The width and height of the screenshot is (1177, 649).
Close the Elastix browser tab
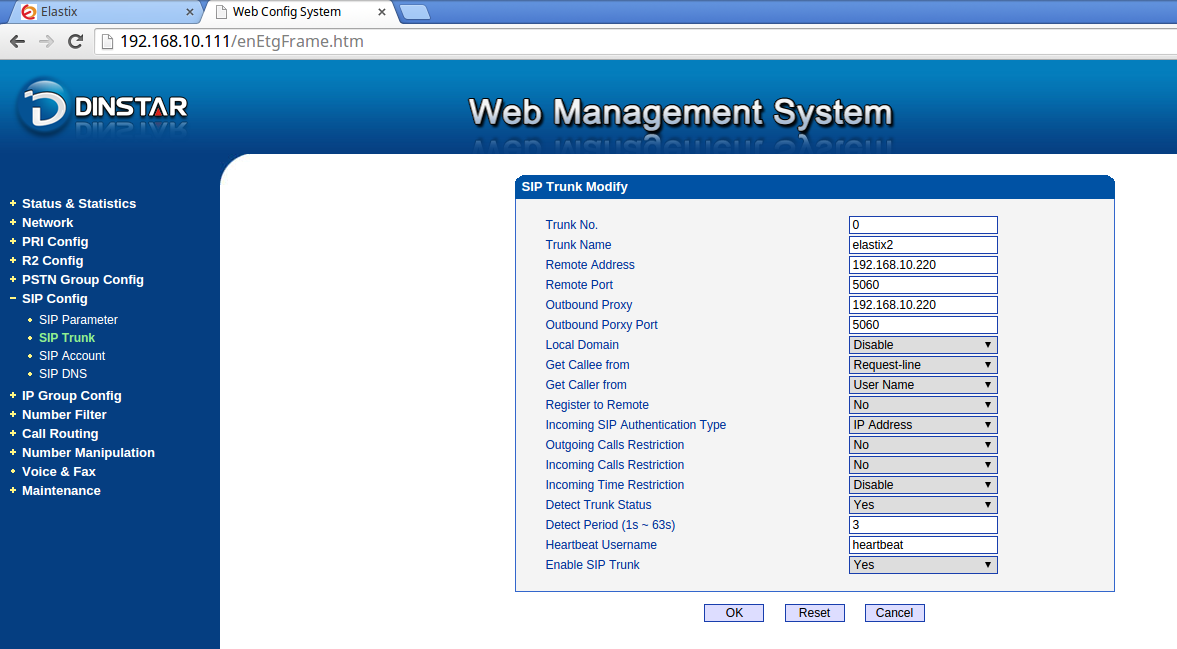click(x=190, y=12)
